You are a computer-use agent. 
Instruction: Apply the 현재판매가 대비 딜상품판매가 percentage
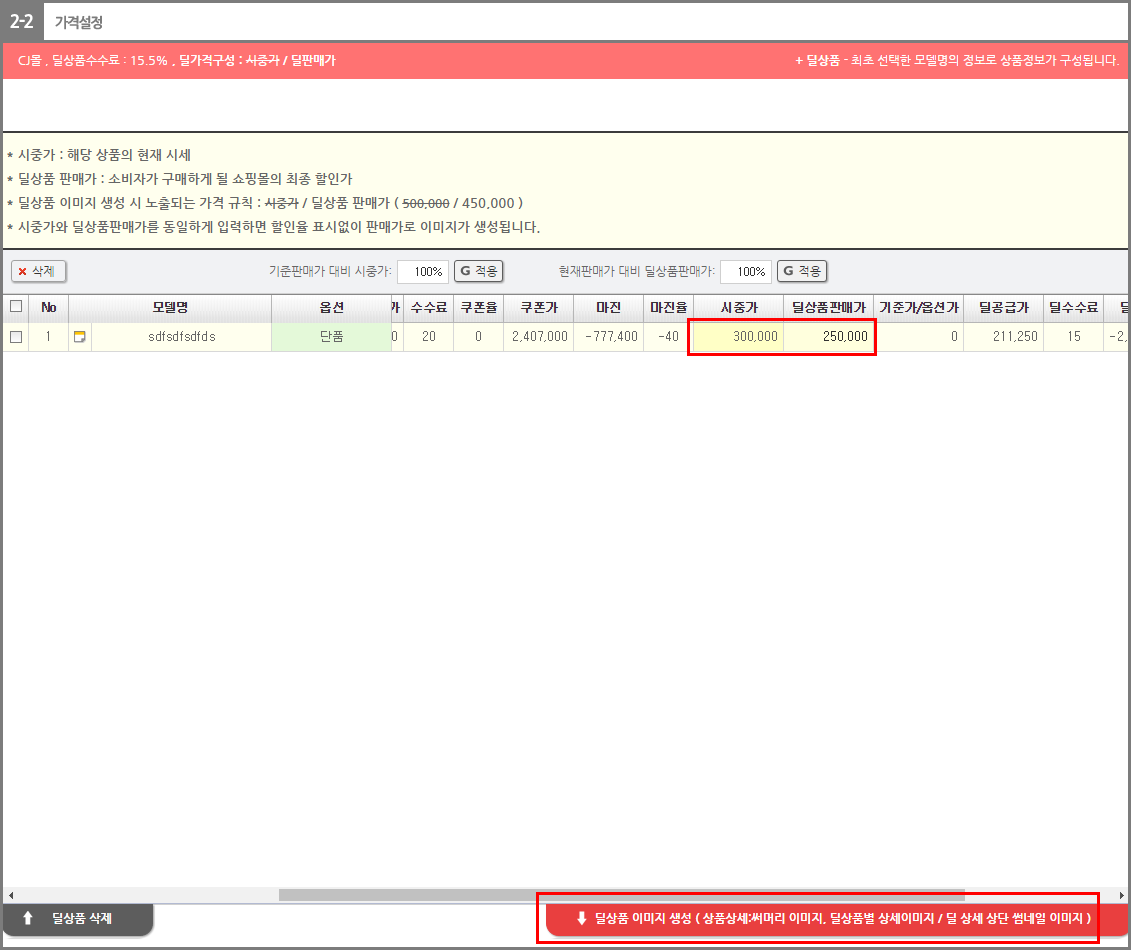[x=802, y=271]
